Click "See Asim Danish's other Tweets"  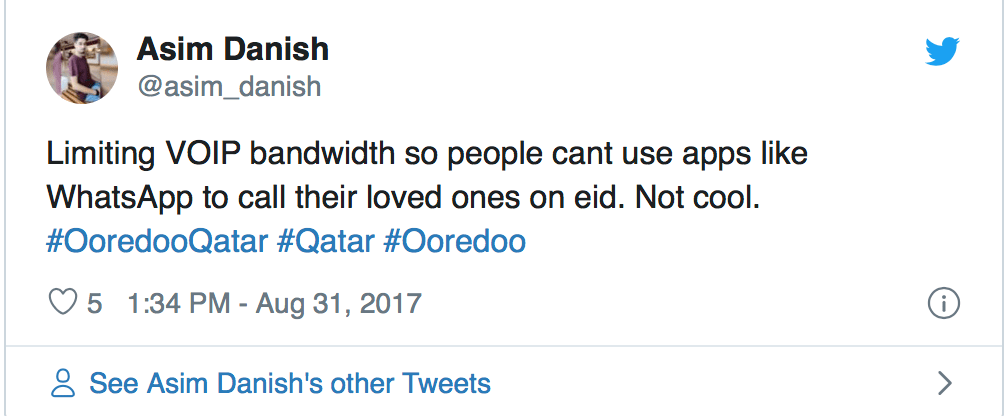[290, 382]
